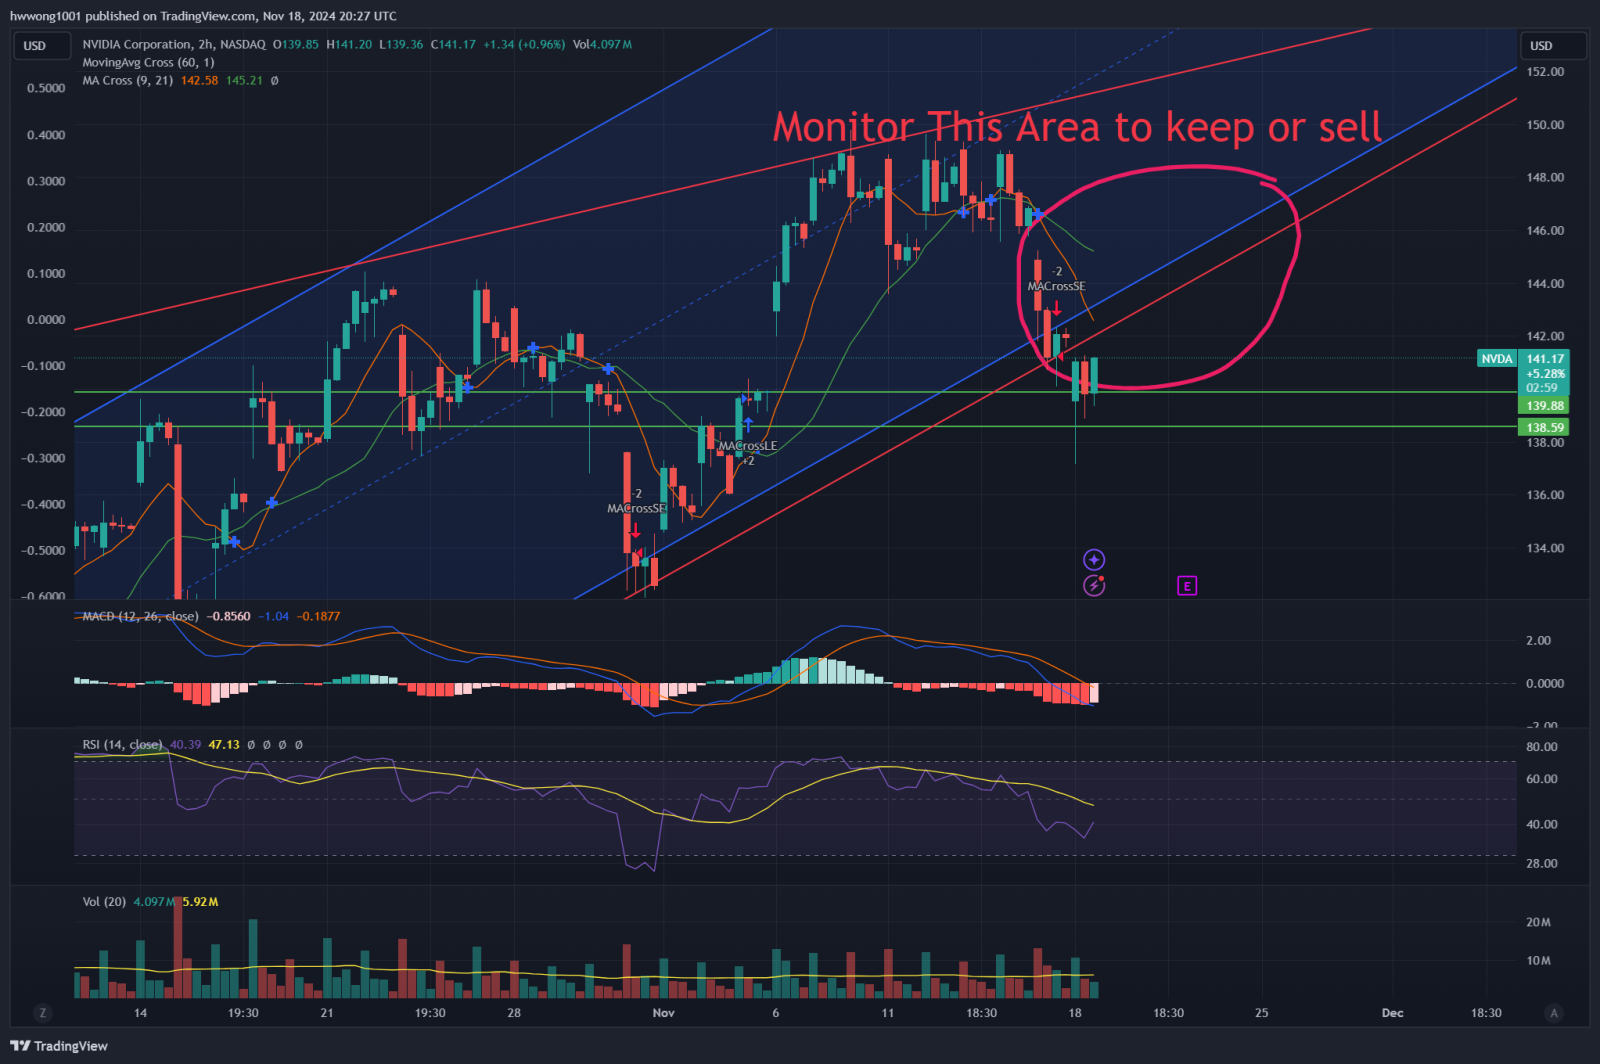The width and height of the screenshot is (1600, 1064).
Task: Click the 152.00 price axis label
Action: [x=1545, y=72]
